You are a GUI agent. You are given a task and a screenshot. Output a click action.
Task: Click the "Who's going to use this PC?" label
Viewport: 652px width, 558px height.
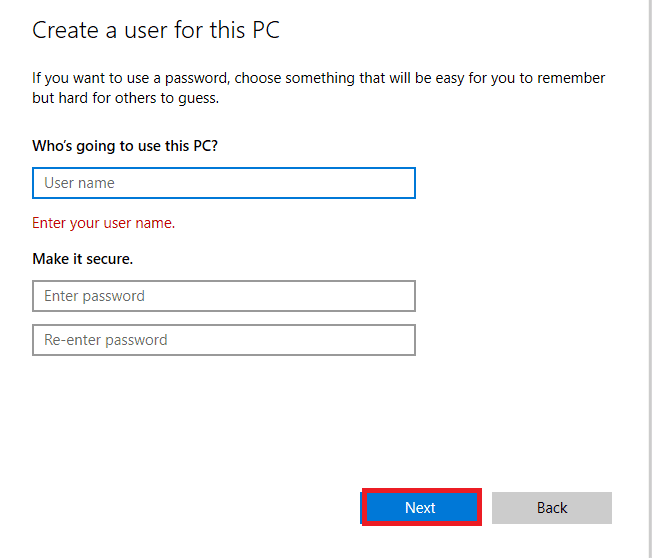(125, 146)
